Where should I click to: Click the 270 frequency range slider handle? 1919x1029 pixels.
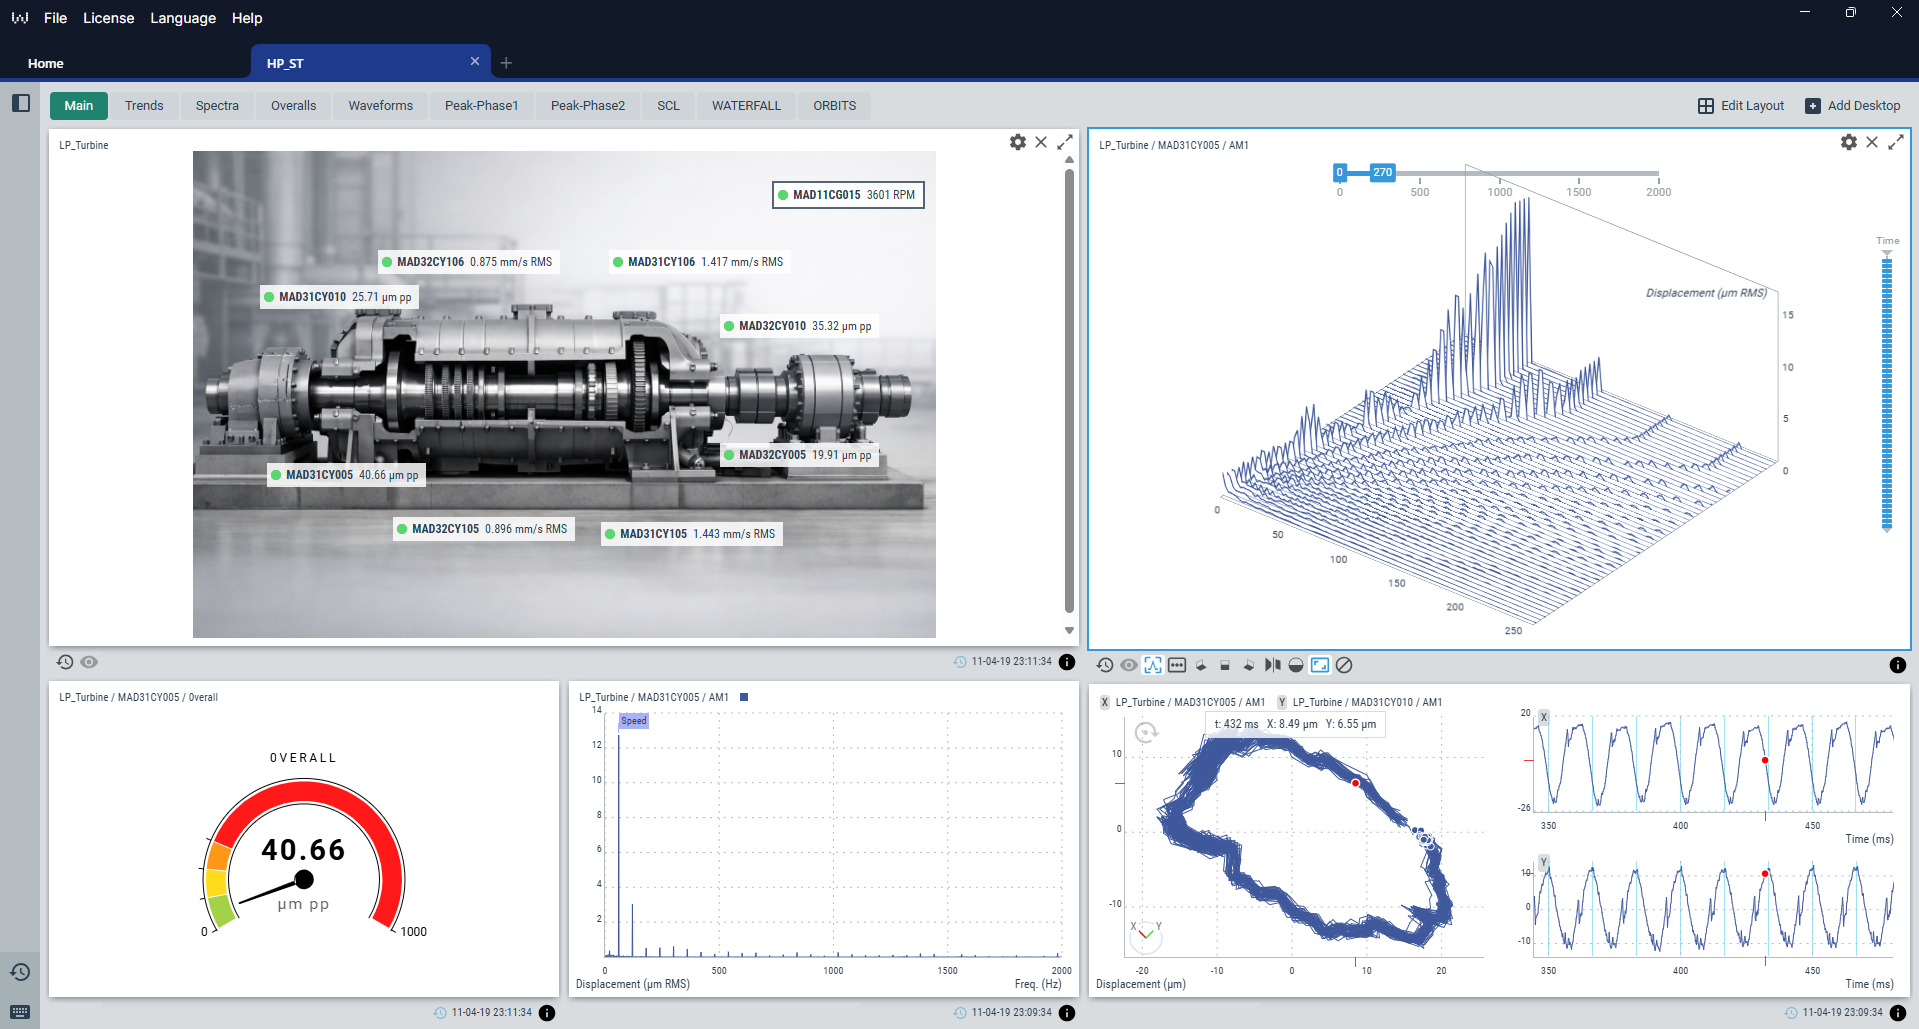[1382, 172]
